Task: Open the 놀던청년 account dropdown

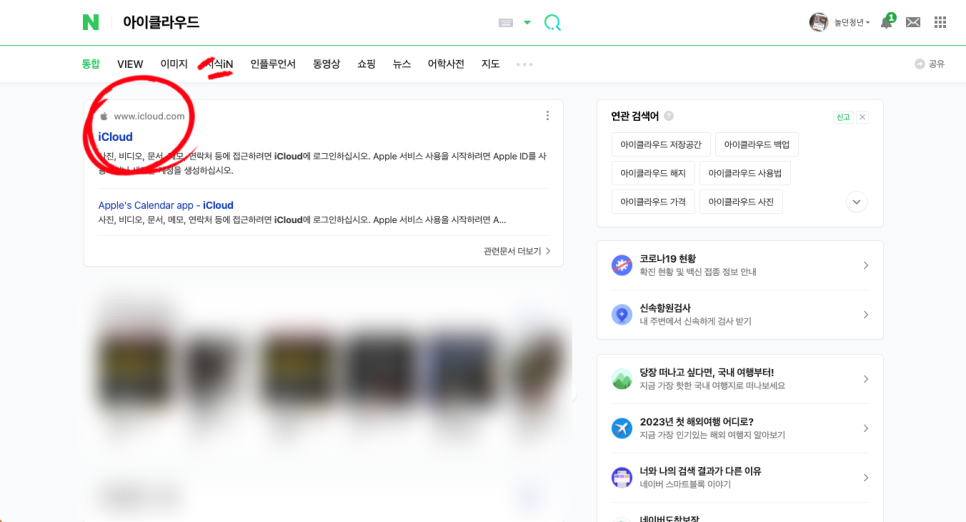Action: [852, 23]
